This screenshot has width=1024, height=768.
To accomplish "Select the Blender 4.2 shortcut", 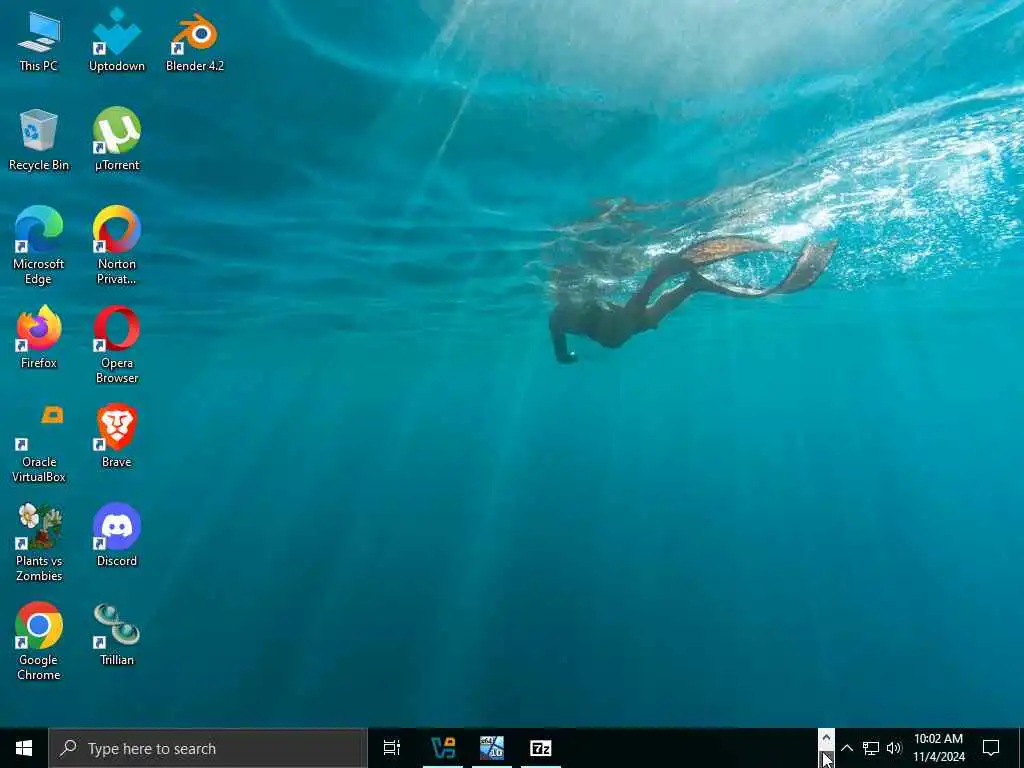I will tap(195, 40).
